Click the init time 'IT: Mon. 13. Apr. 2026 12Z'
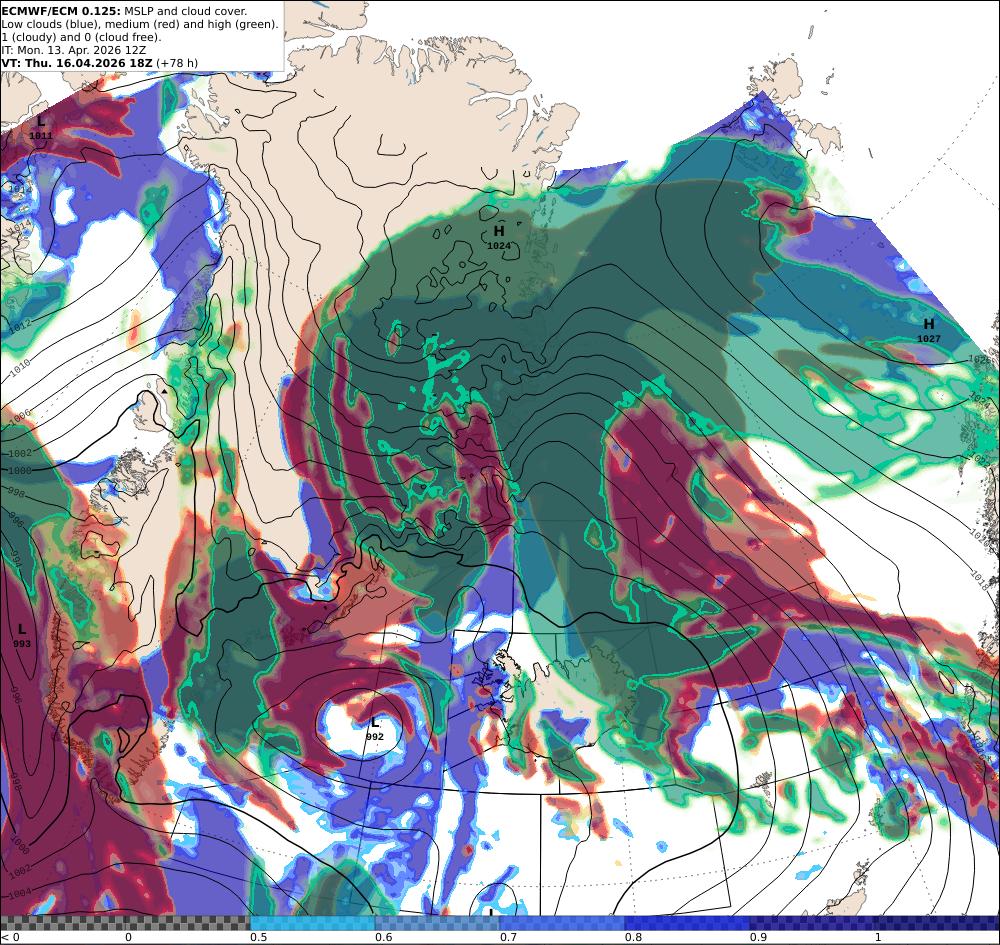Viewport: 1000px width, 945px height. (x=73, y=50)
